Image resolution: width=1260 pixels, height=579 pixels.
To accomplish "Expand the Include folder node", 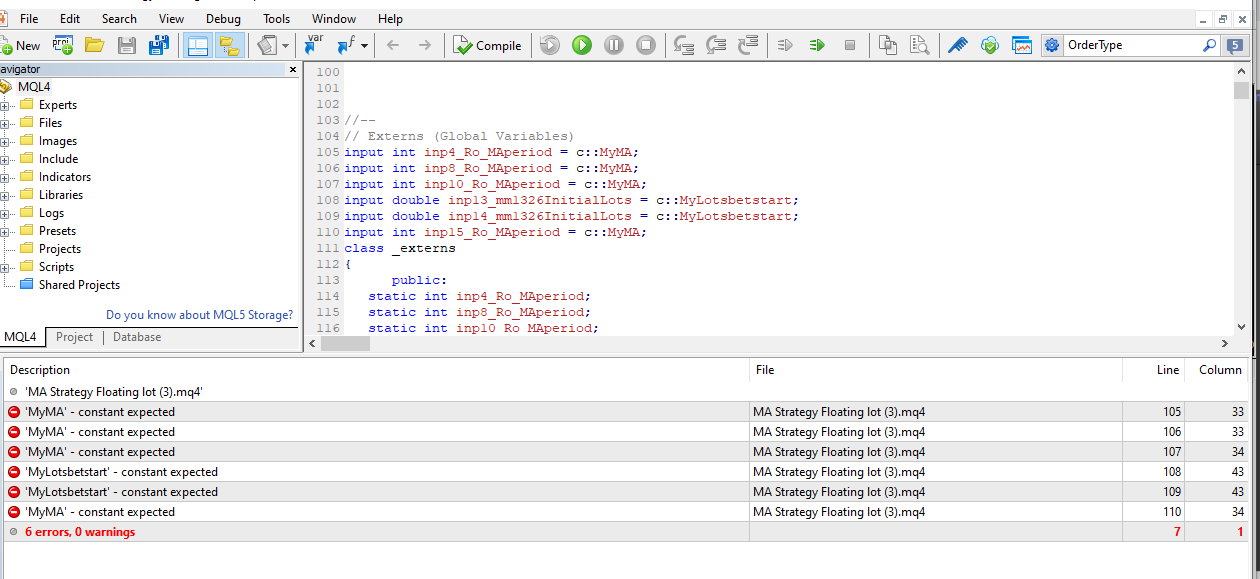I will [x=5, y=159].
